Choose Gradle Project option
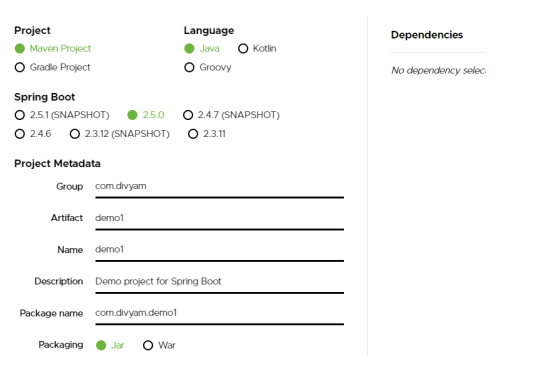The height and width of the screenshot is (374, 533). [20, 67]
